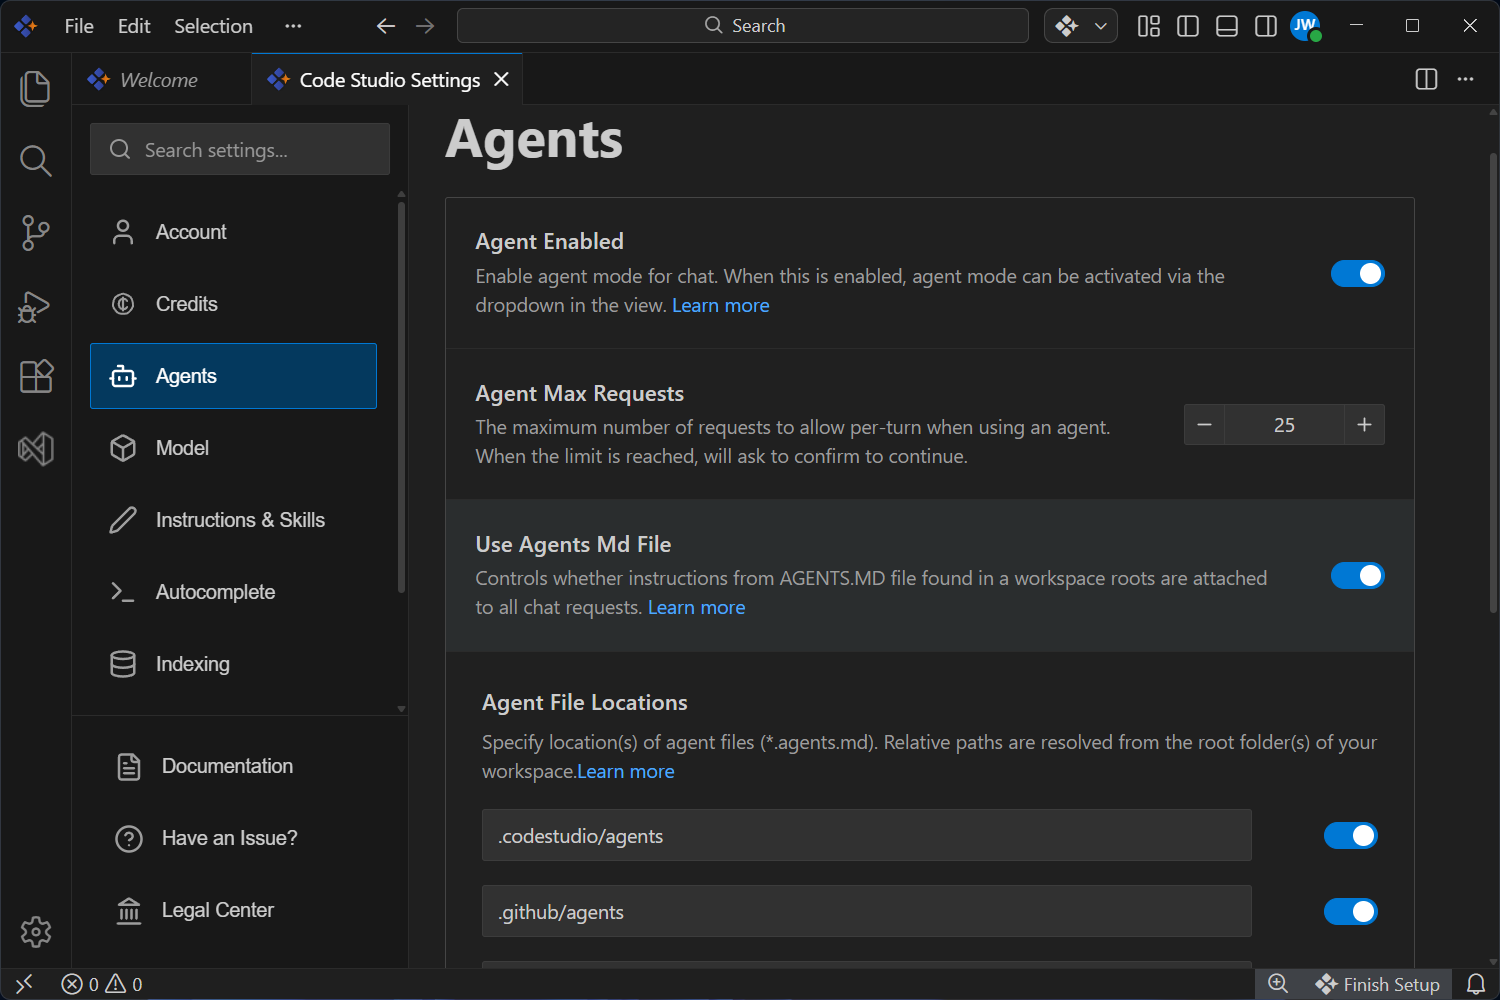Toggle the bottom panel
This screenshot has height=1000, width=1500.
point(1227,26)
